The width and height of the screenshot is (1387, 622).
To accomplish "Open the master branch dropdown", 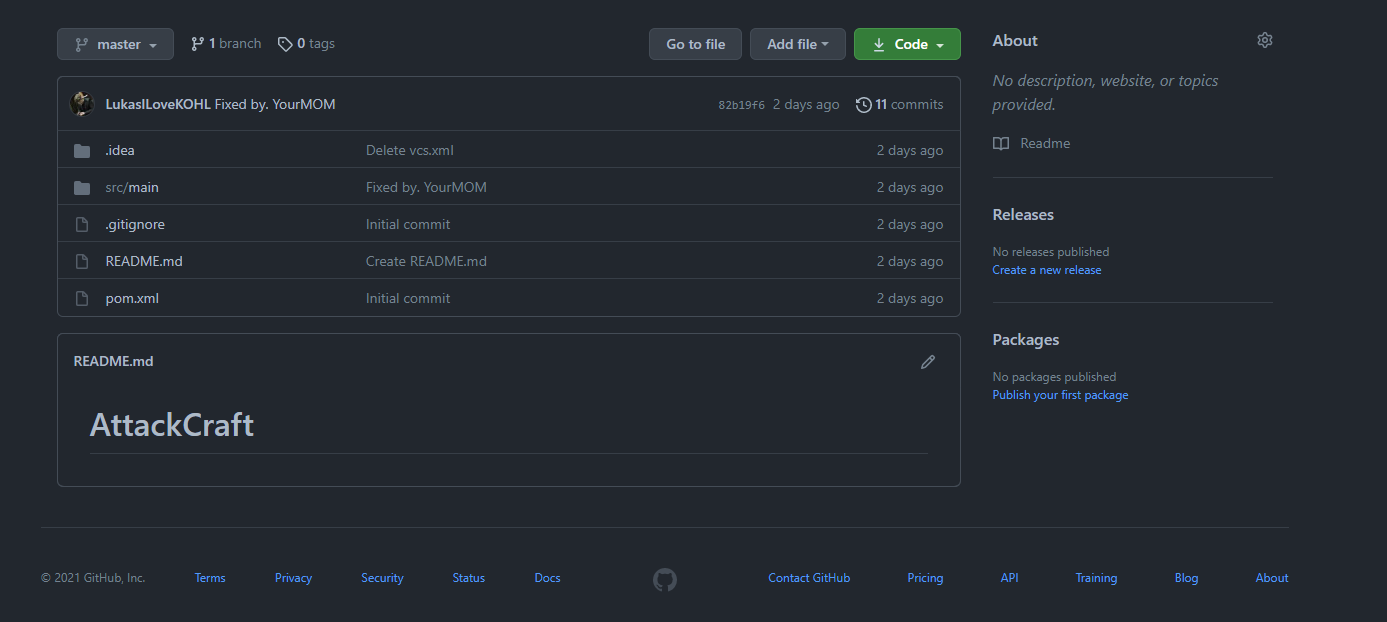I will tap(115, 44).
